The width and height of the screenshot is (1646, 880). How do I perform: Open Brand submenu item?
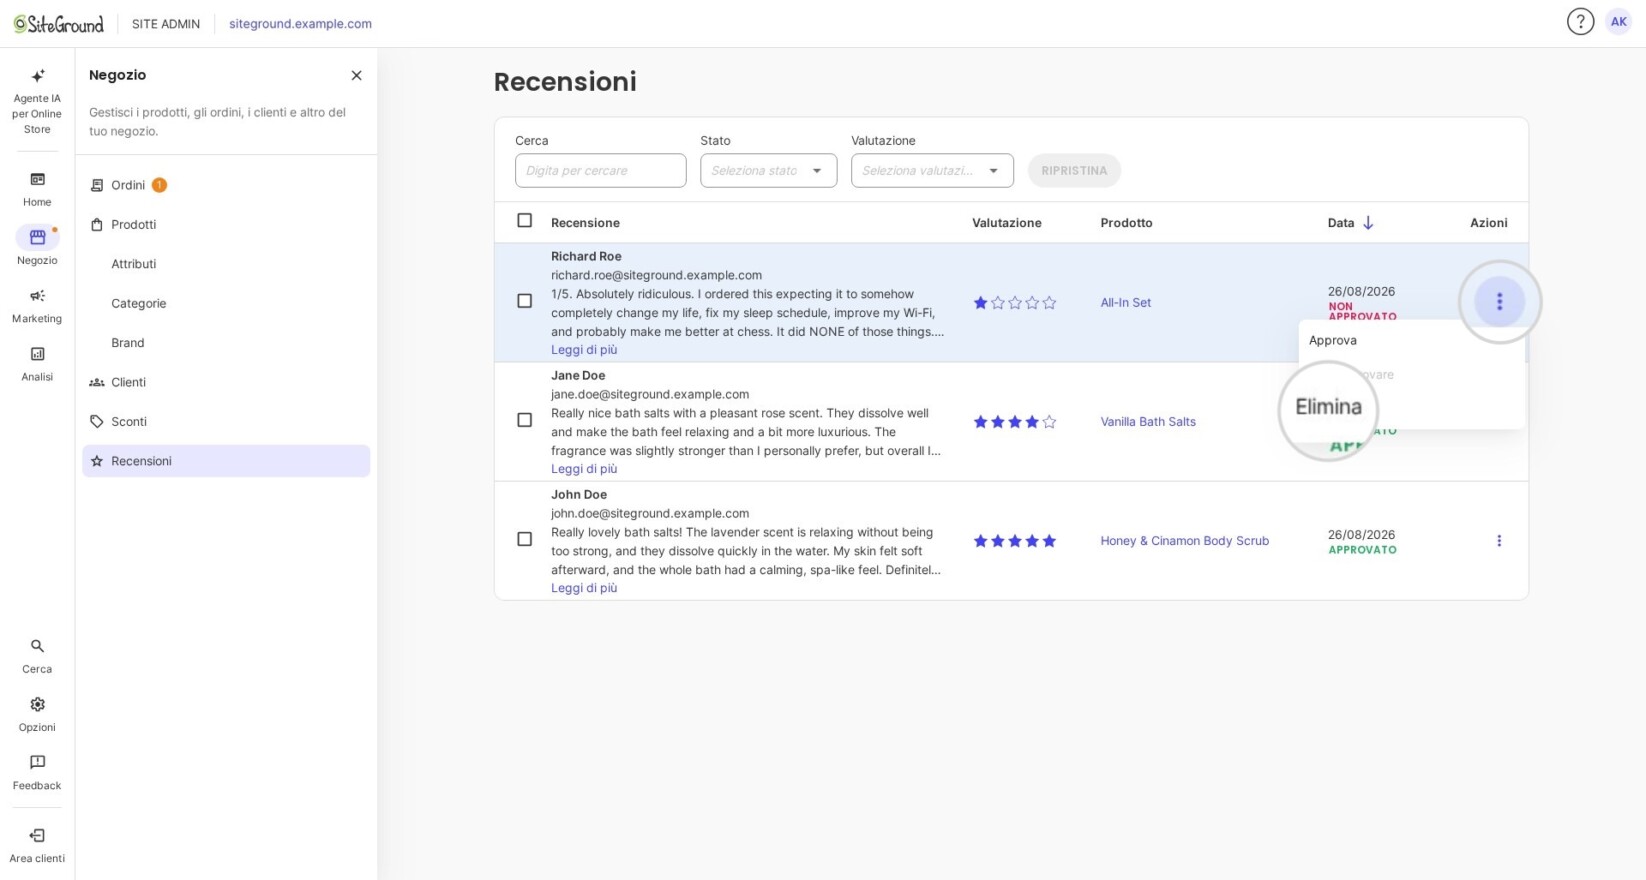coord(127,343)
